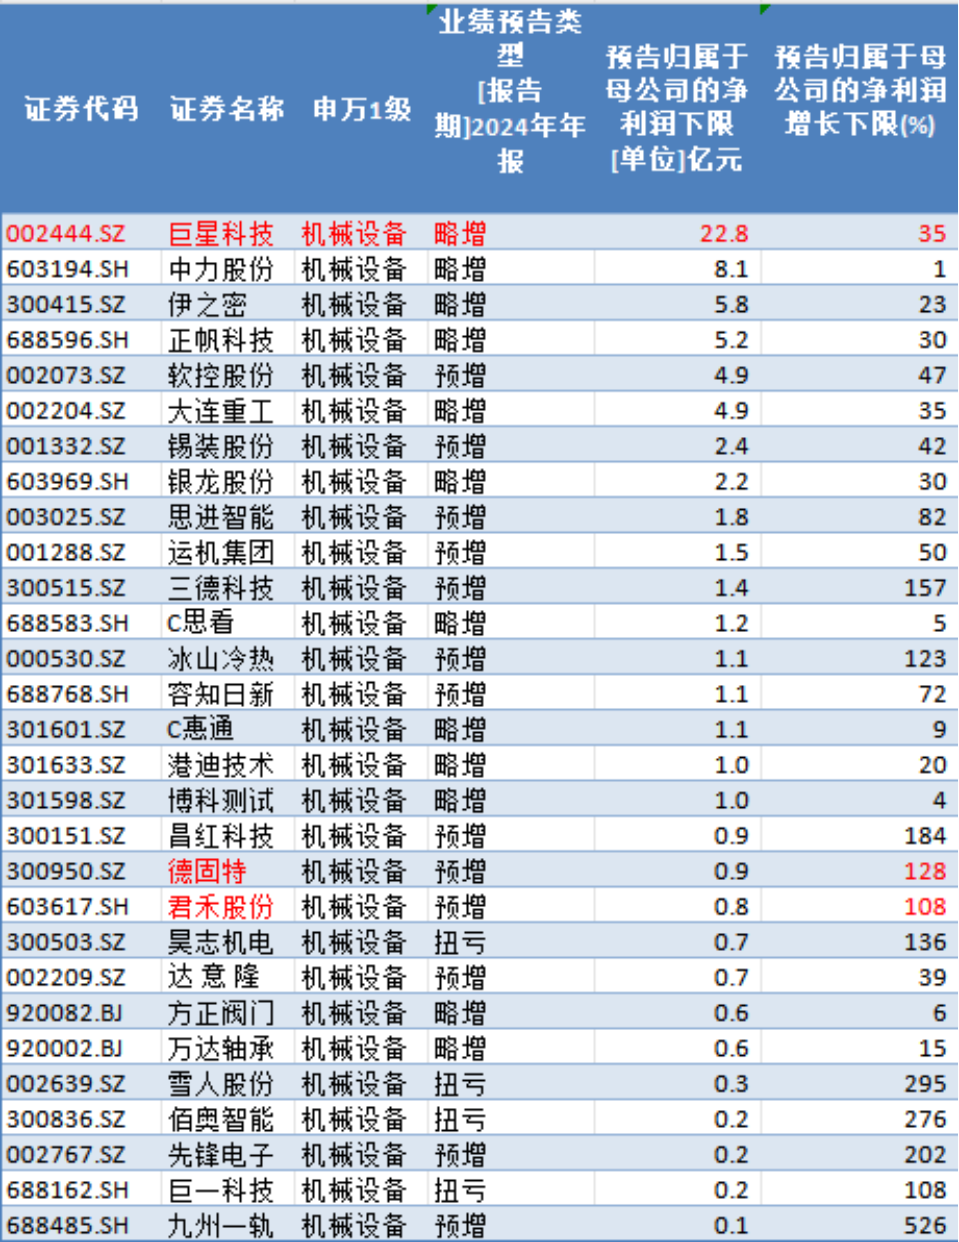Click growth value 295
The image size is (959, 1242).
coord(925,1084)
